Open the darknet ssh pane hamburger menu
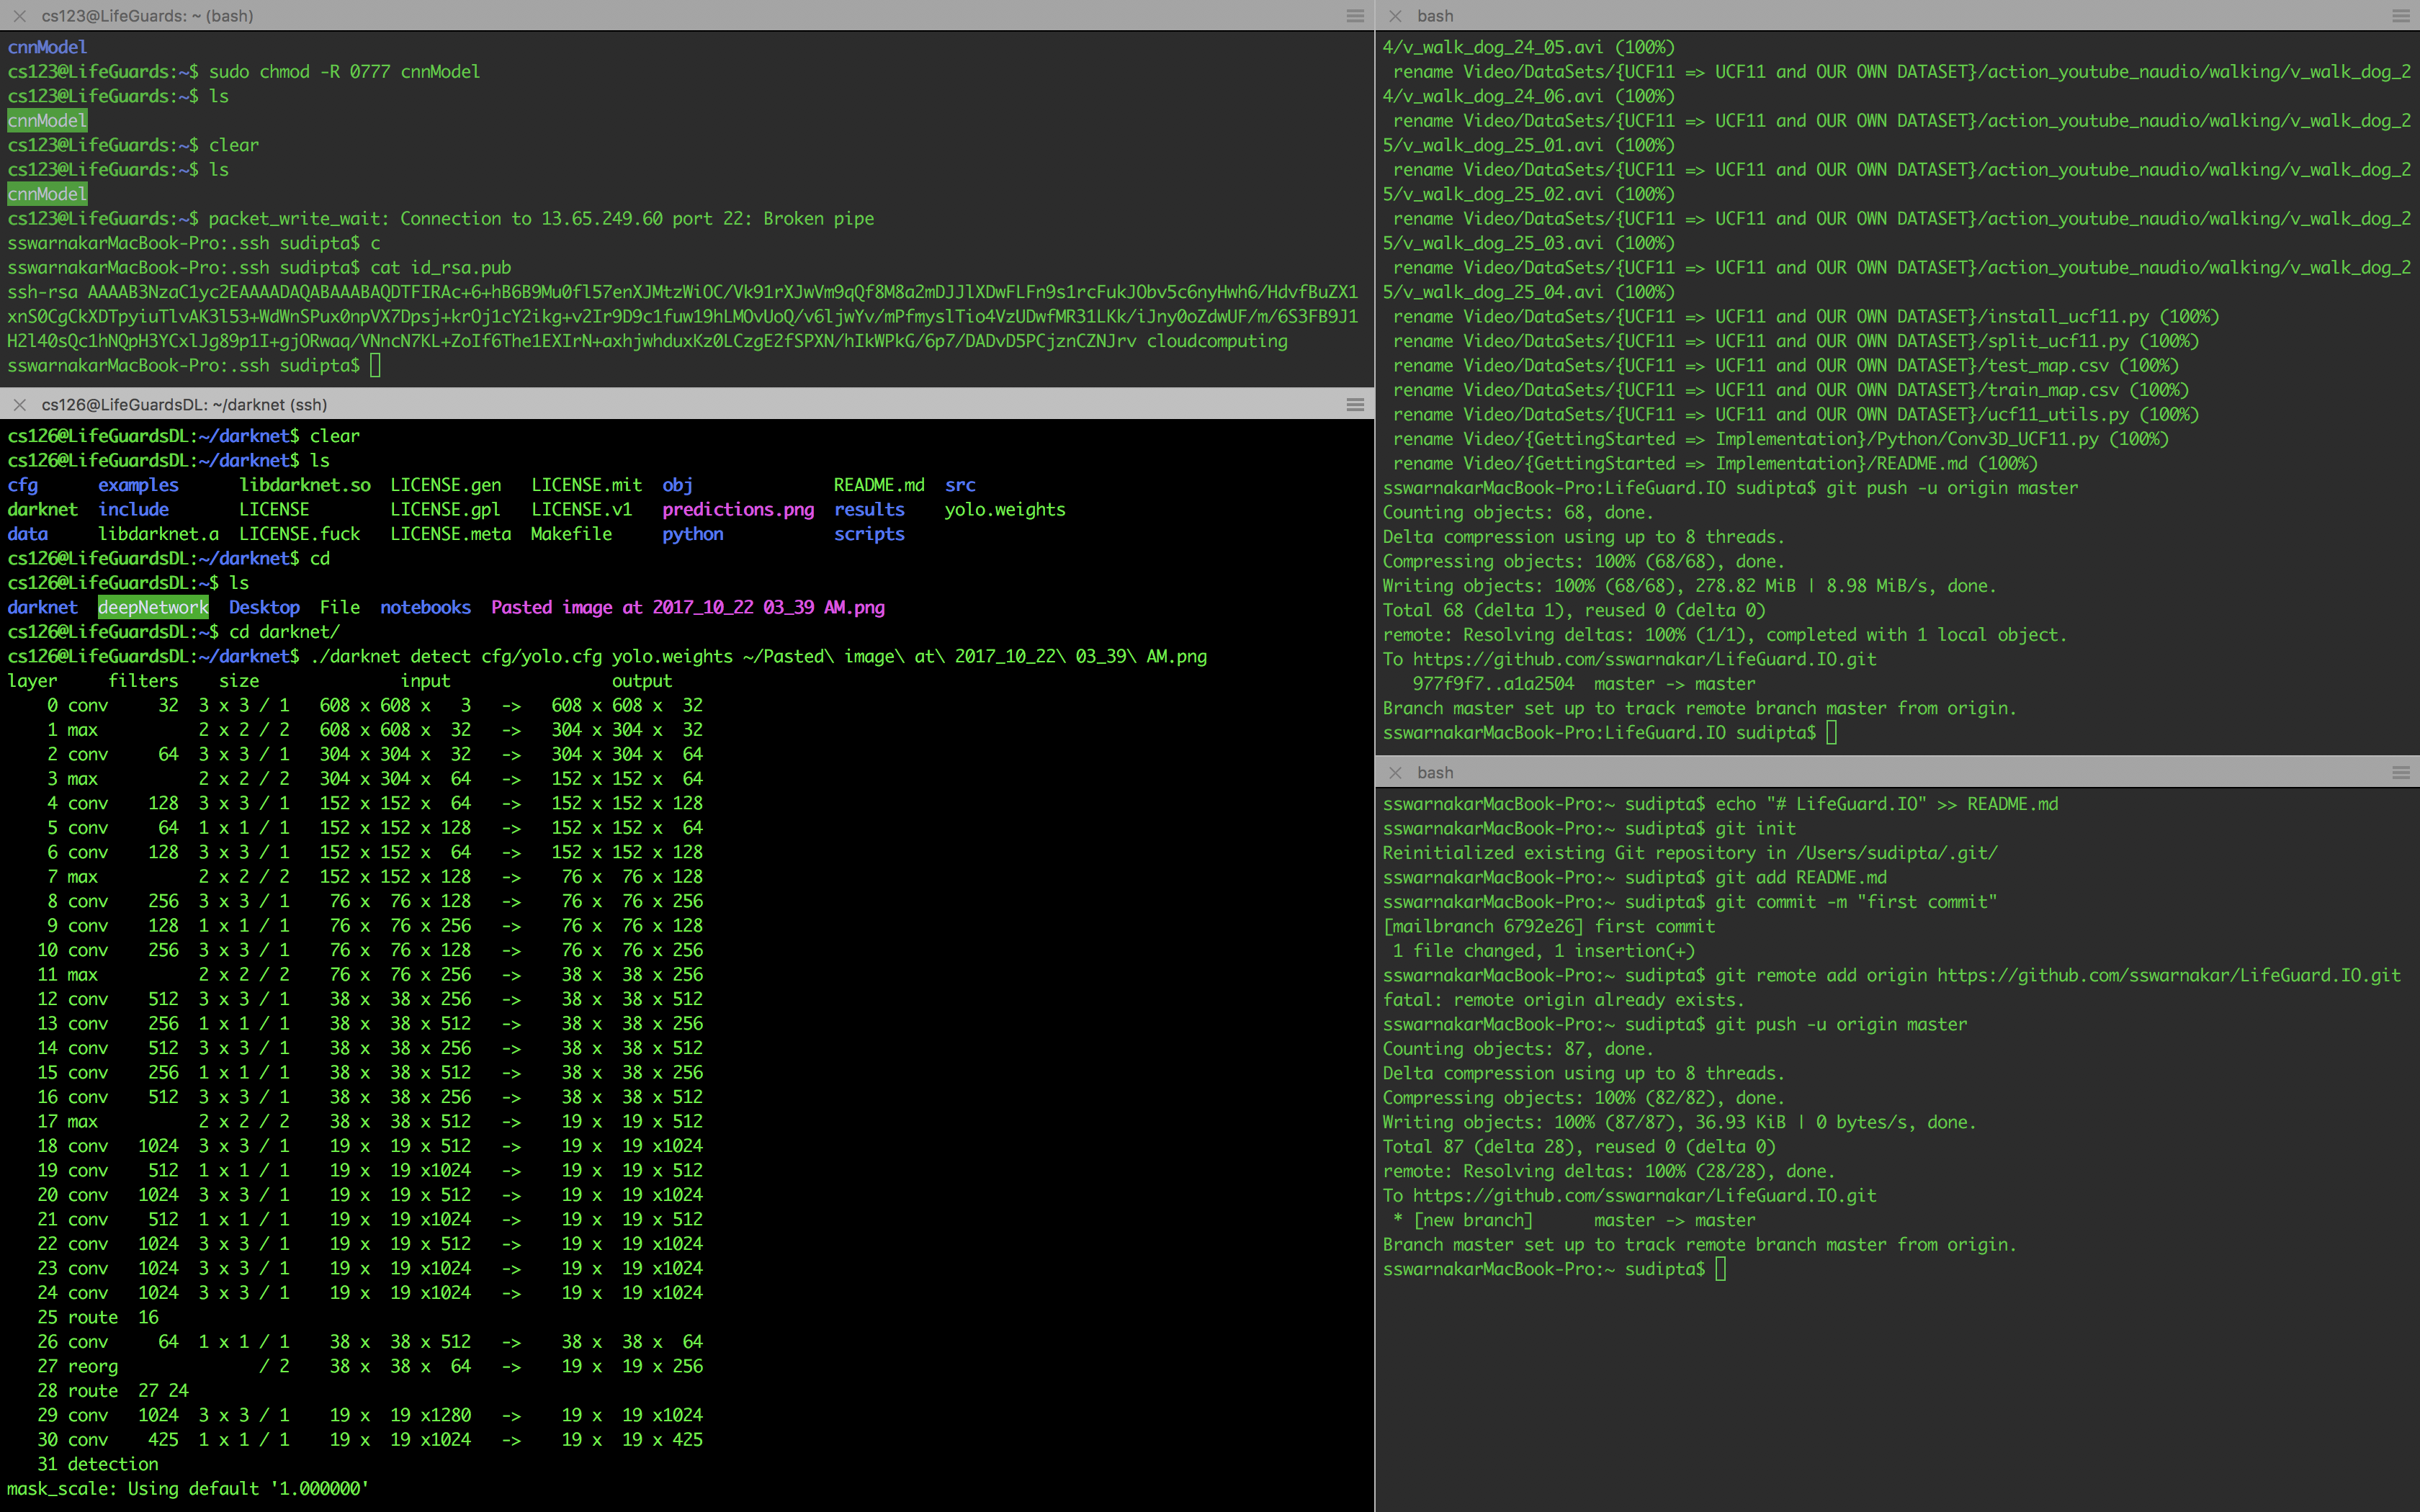Viewport: 2420px width, 1512px height. pyautogui.click(x=1355, y=405)
